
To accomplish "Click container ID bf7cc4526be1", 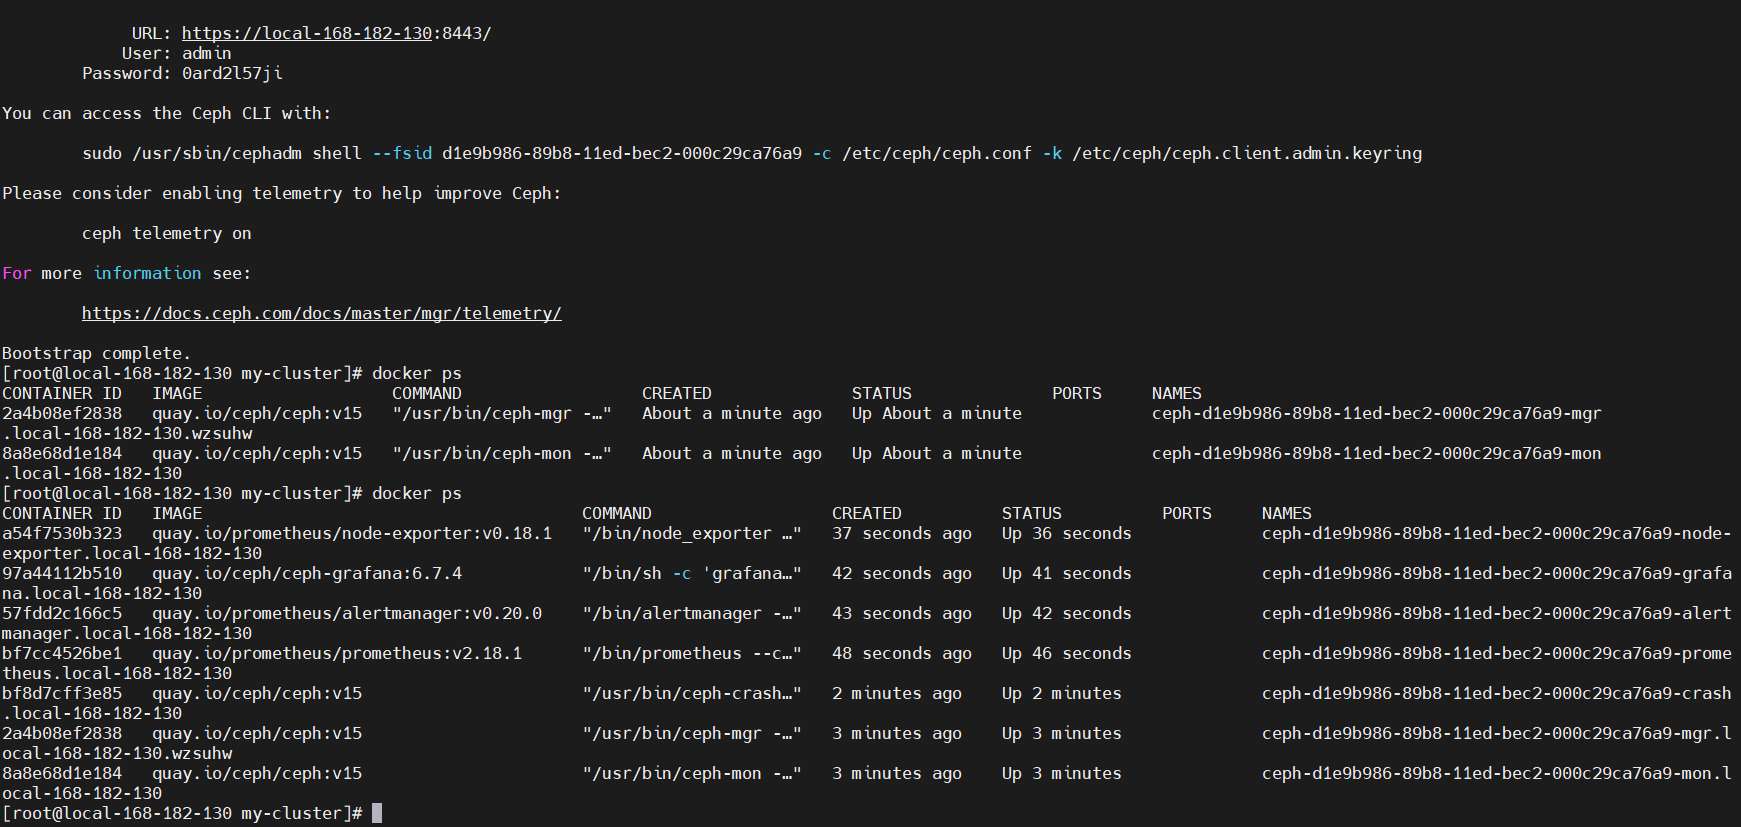I will pyautogui.click(x=62, y=653).
